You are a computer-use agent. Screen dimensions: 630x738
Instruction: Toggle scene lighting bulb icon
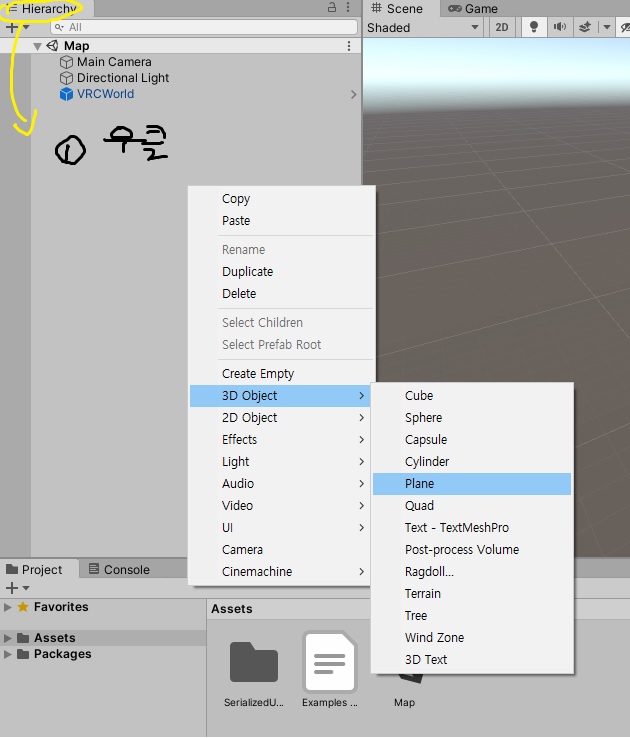click(534, 27)
